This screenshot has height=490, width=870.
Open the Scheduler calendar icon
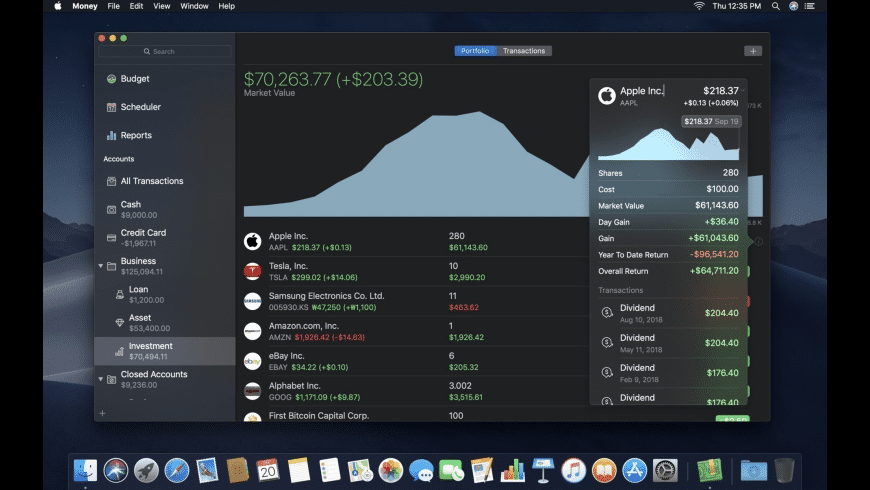112,107
